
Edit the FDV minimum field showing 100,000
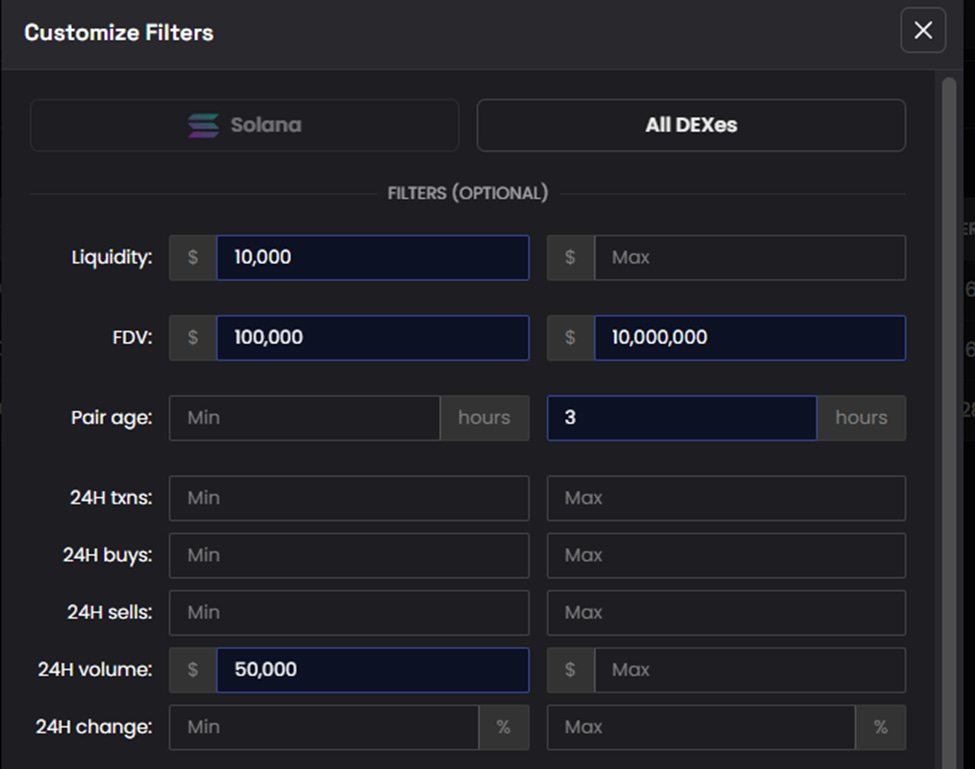372,338
